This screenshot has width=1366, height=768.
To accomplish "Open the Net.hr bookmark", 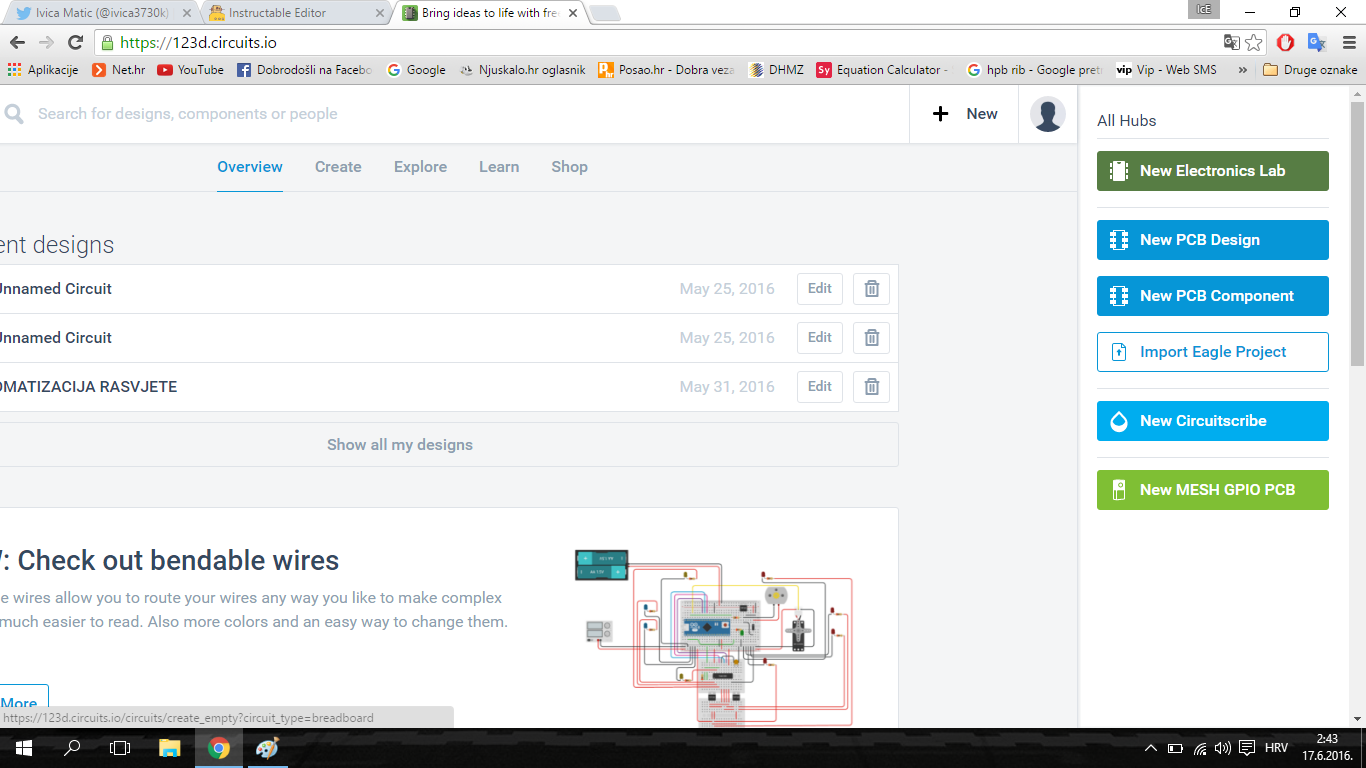I will [x=118, y=70].
